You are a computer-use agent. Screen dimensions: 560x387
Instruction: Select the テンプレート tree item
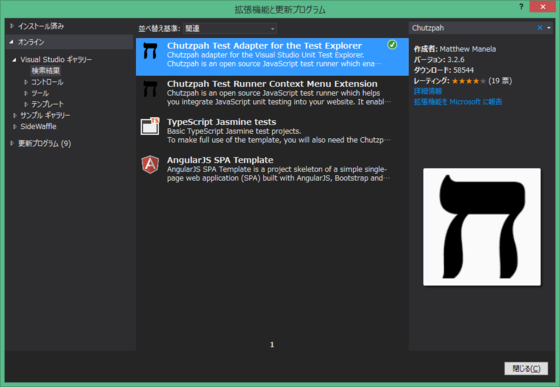click(47, 104)
